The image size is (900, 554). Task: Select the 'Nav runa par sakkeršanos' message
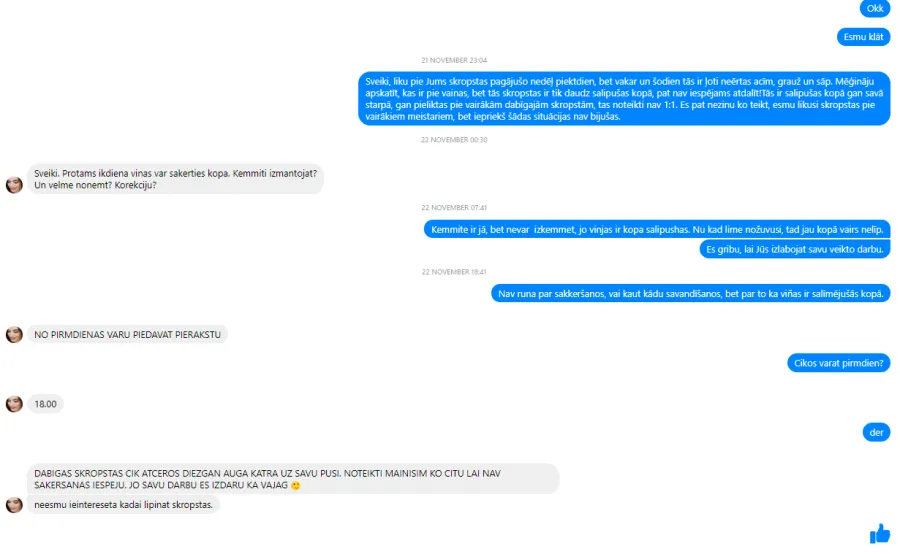690,294
